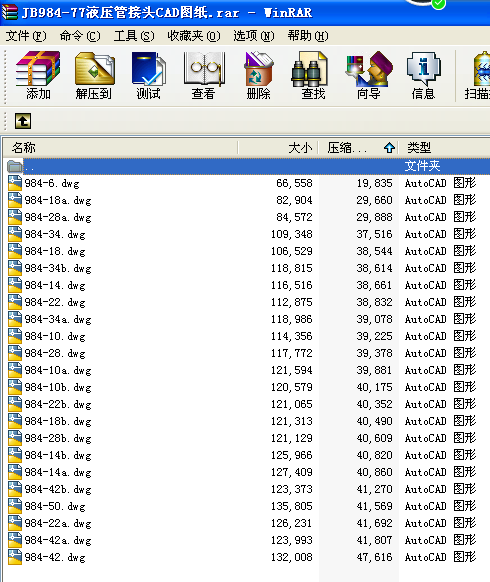This screenshot has height=582, width=490.
Task: Select file 984-18b.dwg
Action: 58,421
